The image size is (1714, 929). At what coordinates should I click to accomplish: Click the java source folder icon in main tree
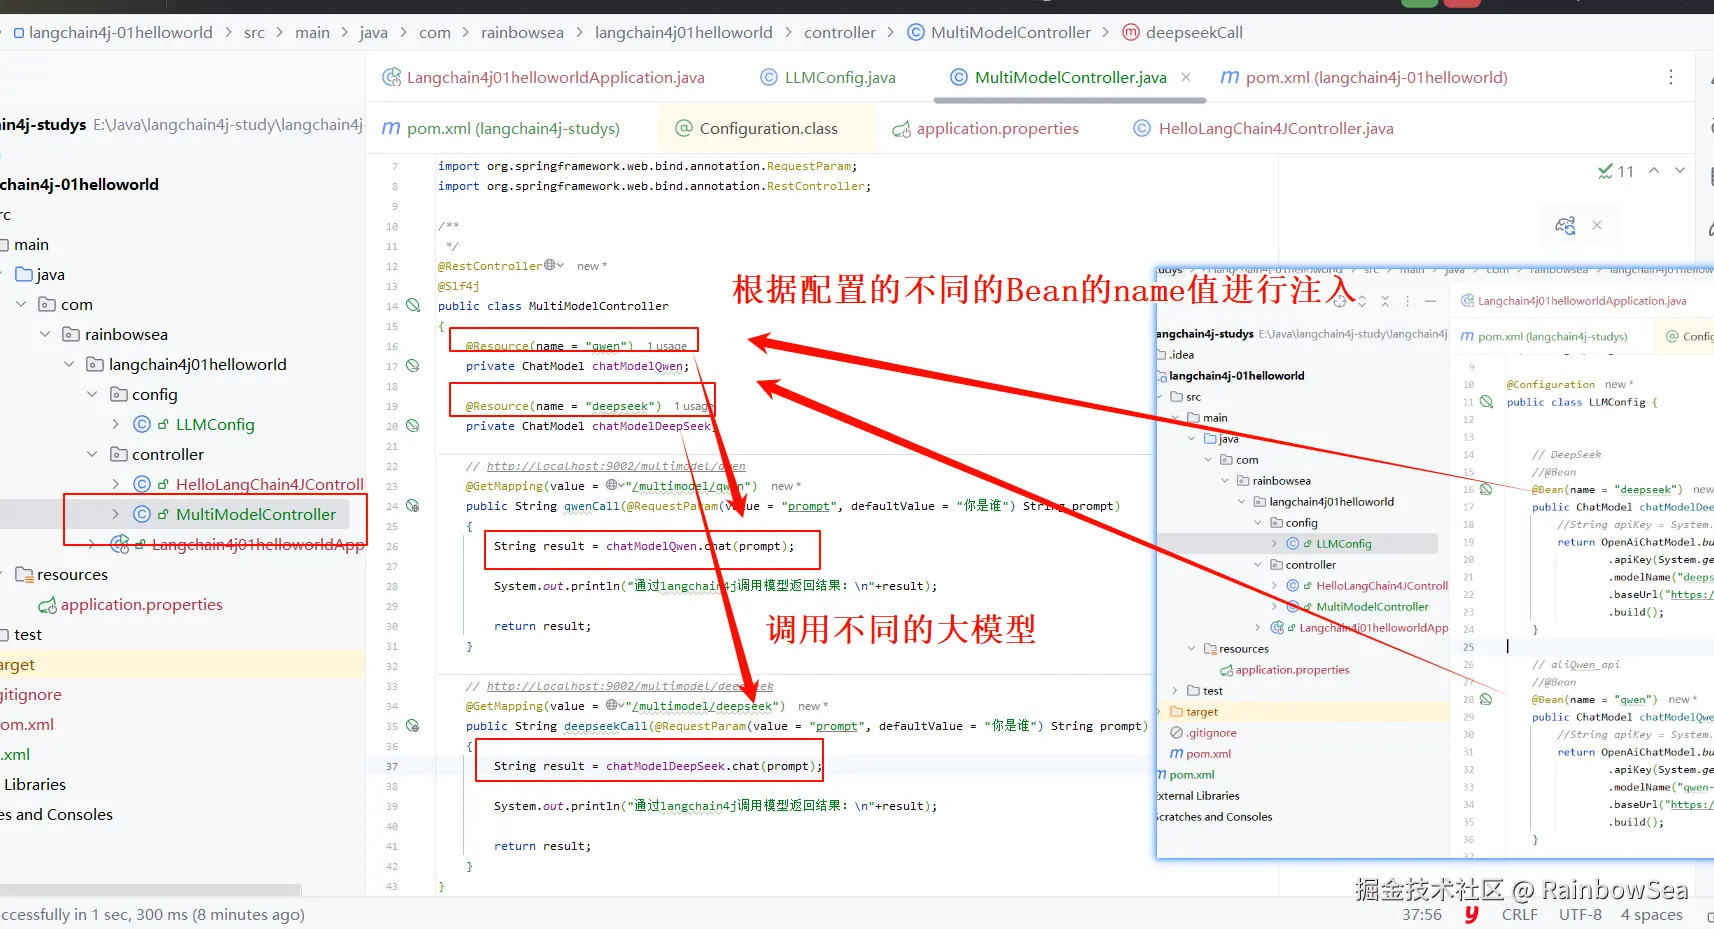click(x=25, y=274)
